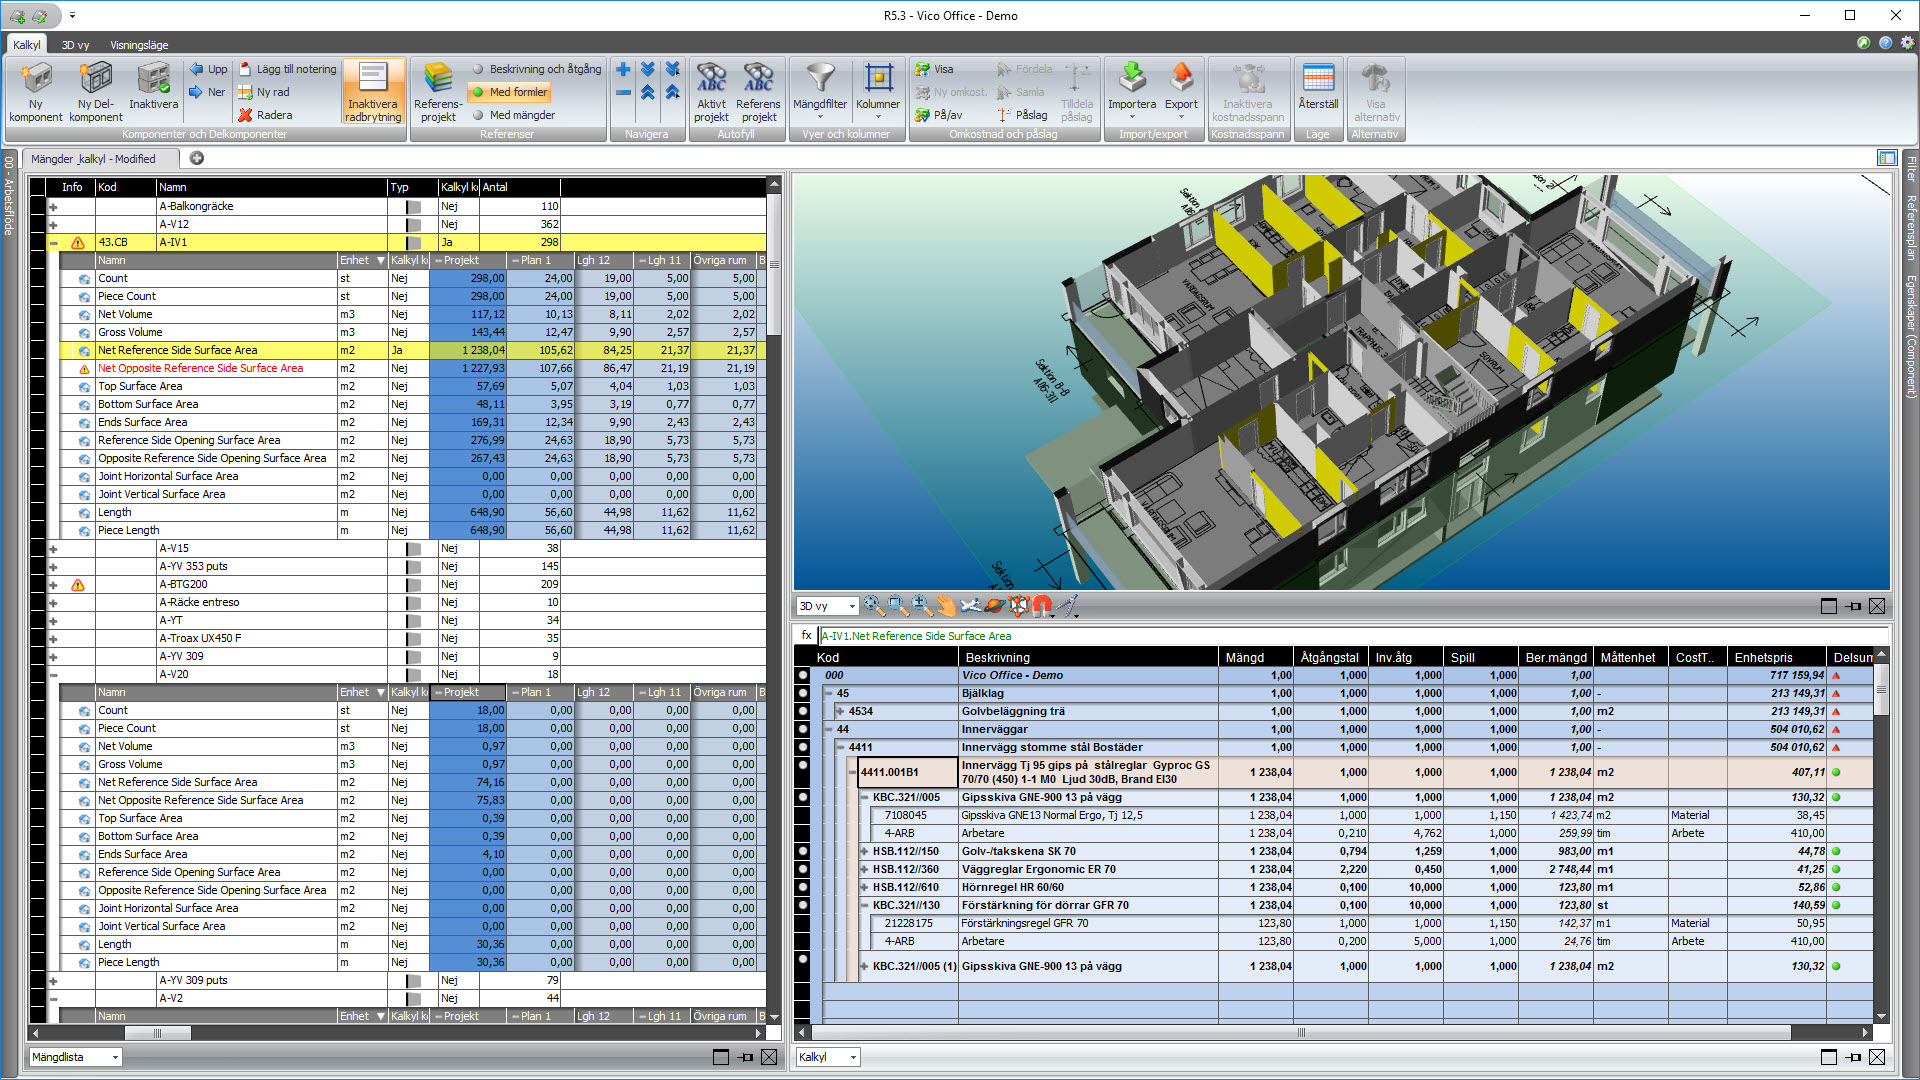Toggle the row marker for code 000
This screenshot has height=1080, width=1920.
pyautogui.click(x=803, y=676)
